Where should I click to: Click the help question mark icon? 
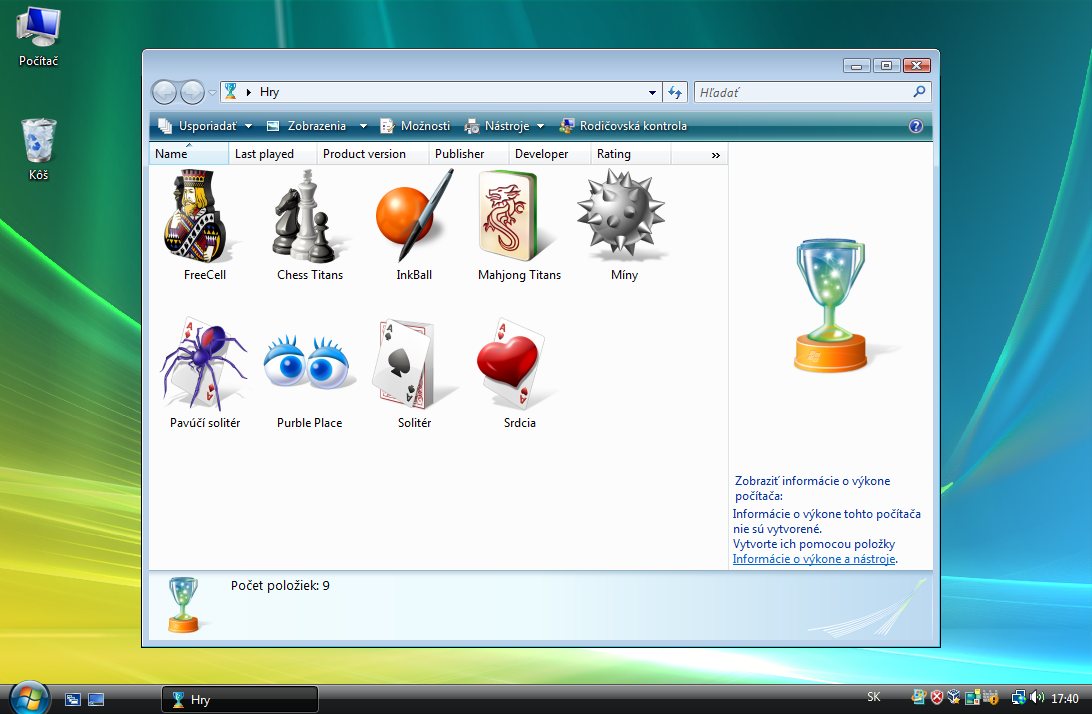(915, 126)
